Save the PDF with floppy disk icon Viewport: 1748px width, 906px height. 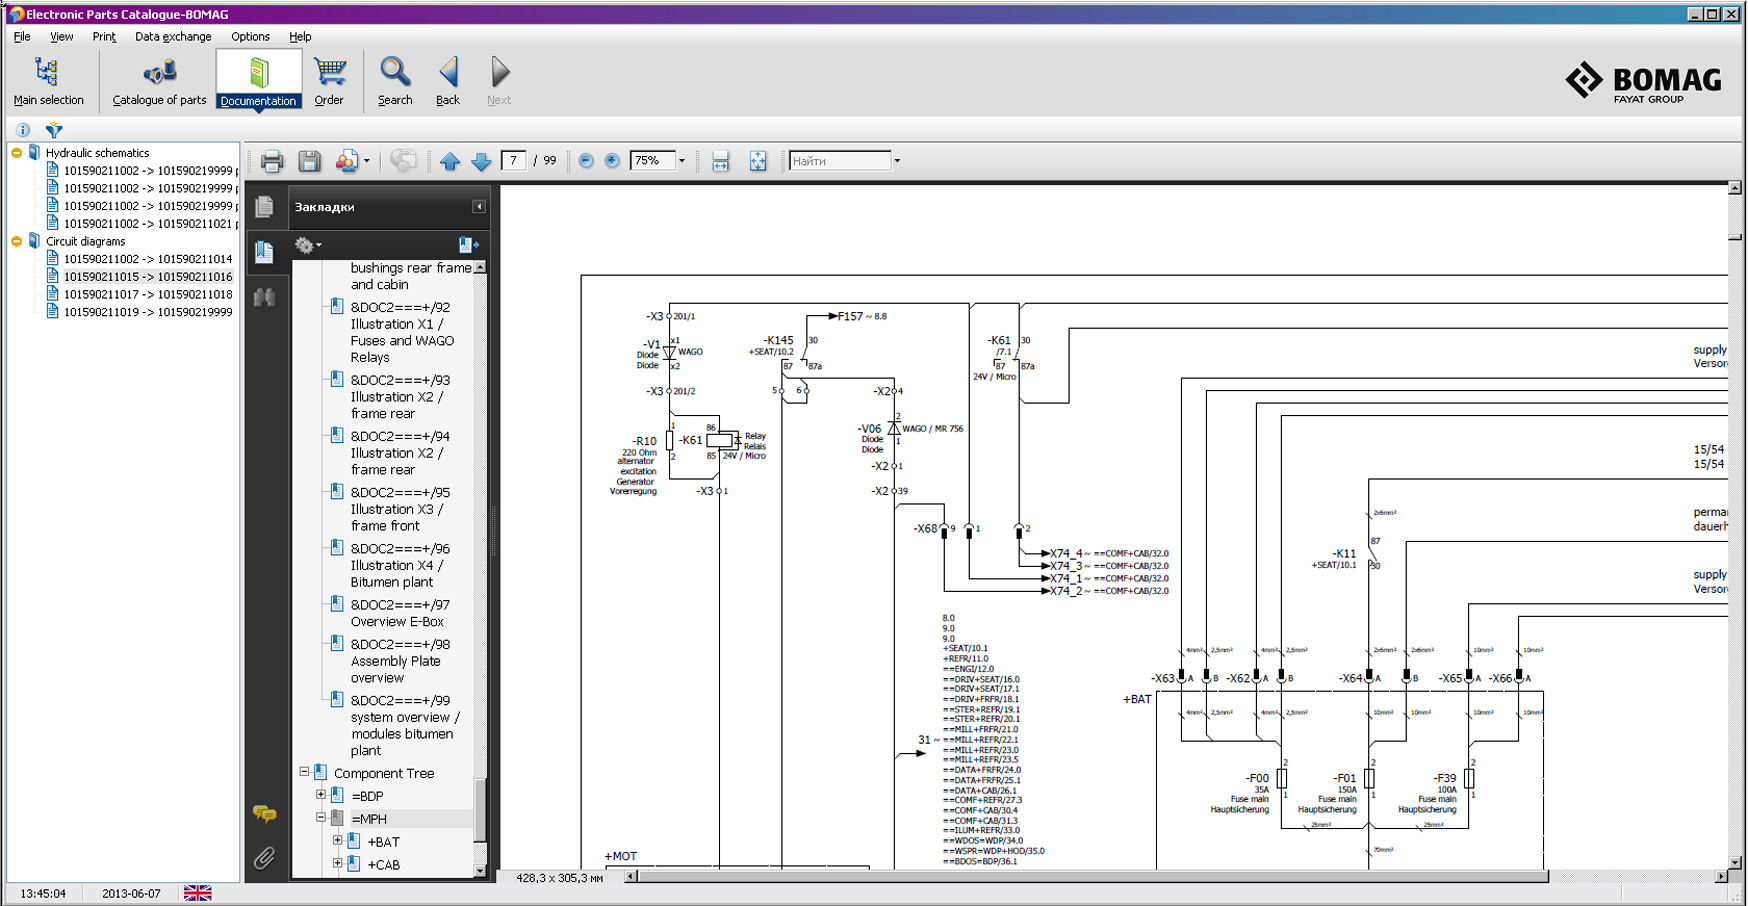[x=310, y=161]
